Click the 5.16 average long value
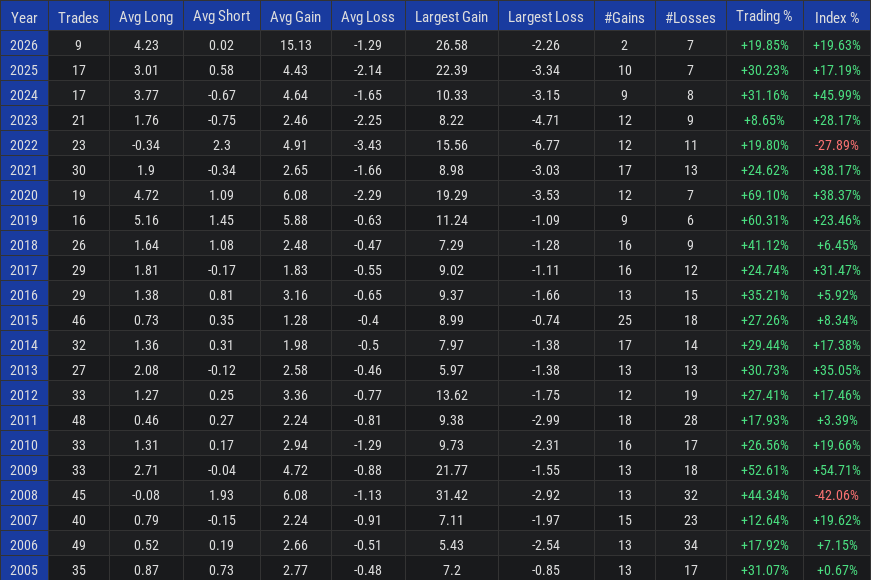The width and height of the screenshot is (871, 580). 146,220
